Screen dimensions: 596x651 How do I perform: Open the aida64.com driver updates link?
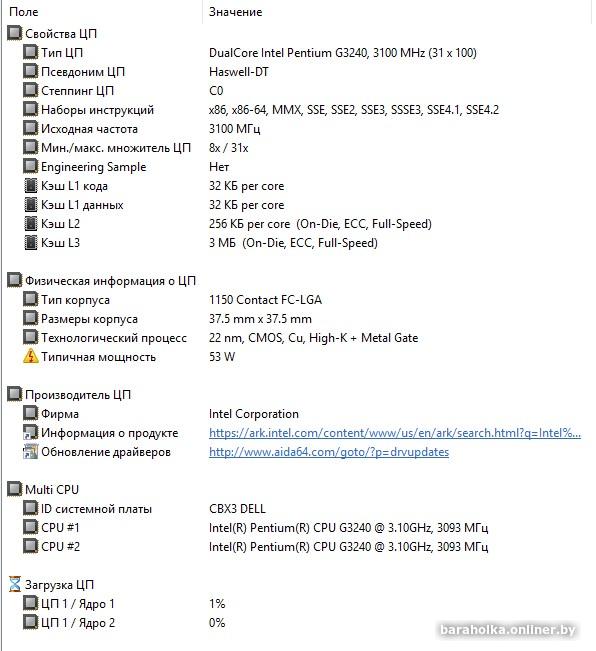coord(329,452)
